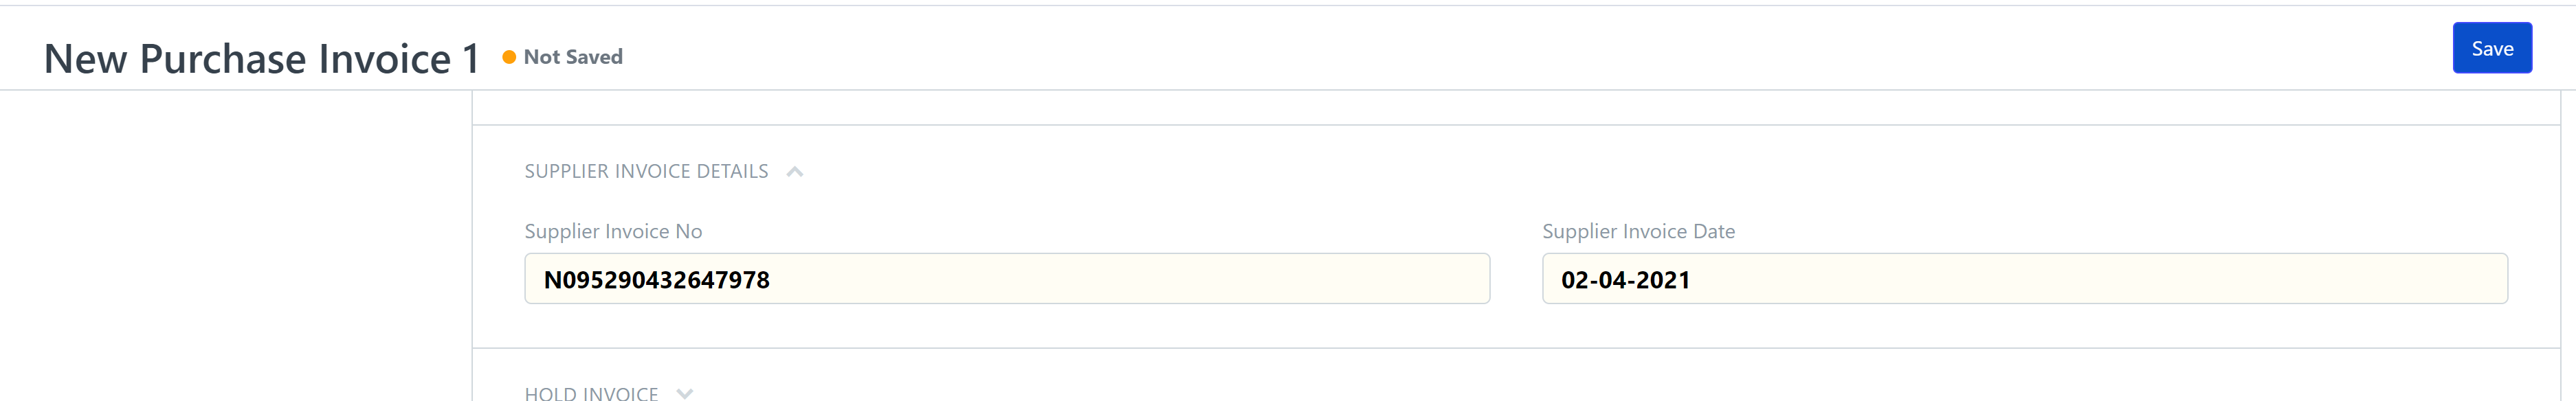Click blank form section above Supplier Invoice Details
The width and height of the screenshot is (2576, 401).
tap(1515, 108)
